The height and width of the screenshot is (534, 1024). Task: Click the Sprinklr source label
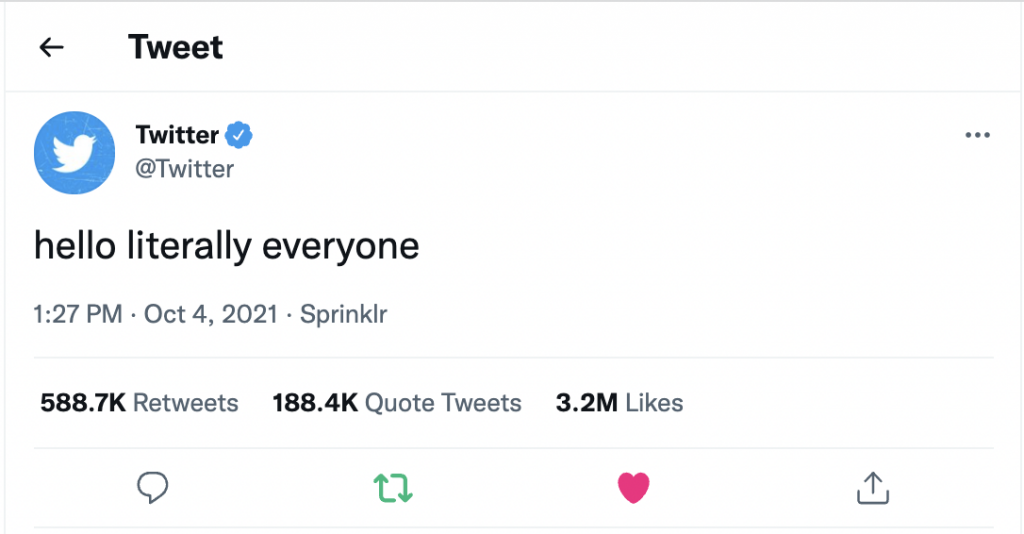click(343, 315)
